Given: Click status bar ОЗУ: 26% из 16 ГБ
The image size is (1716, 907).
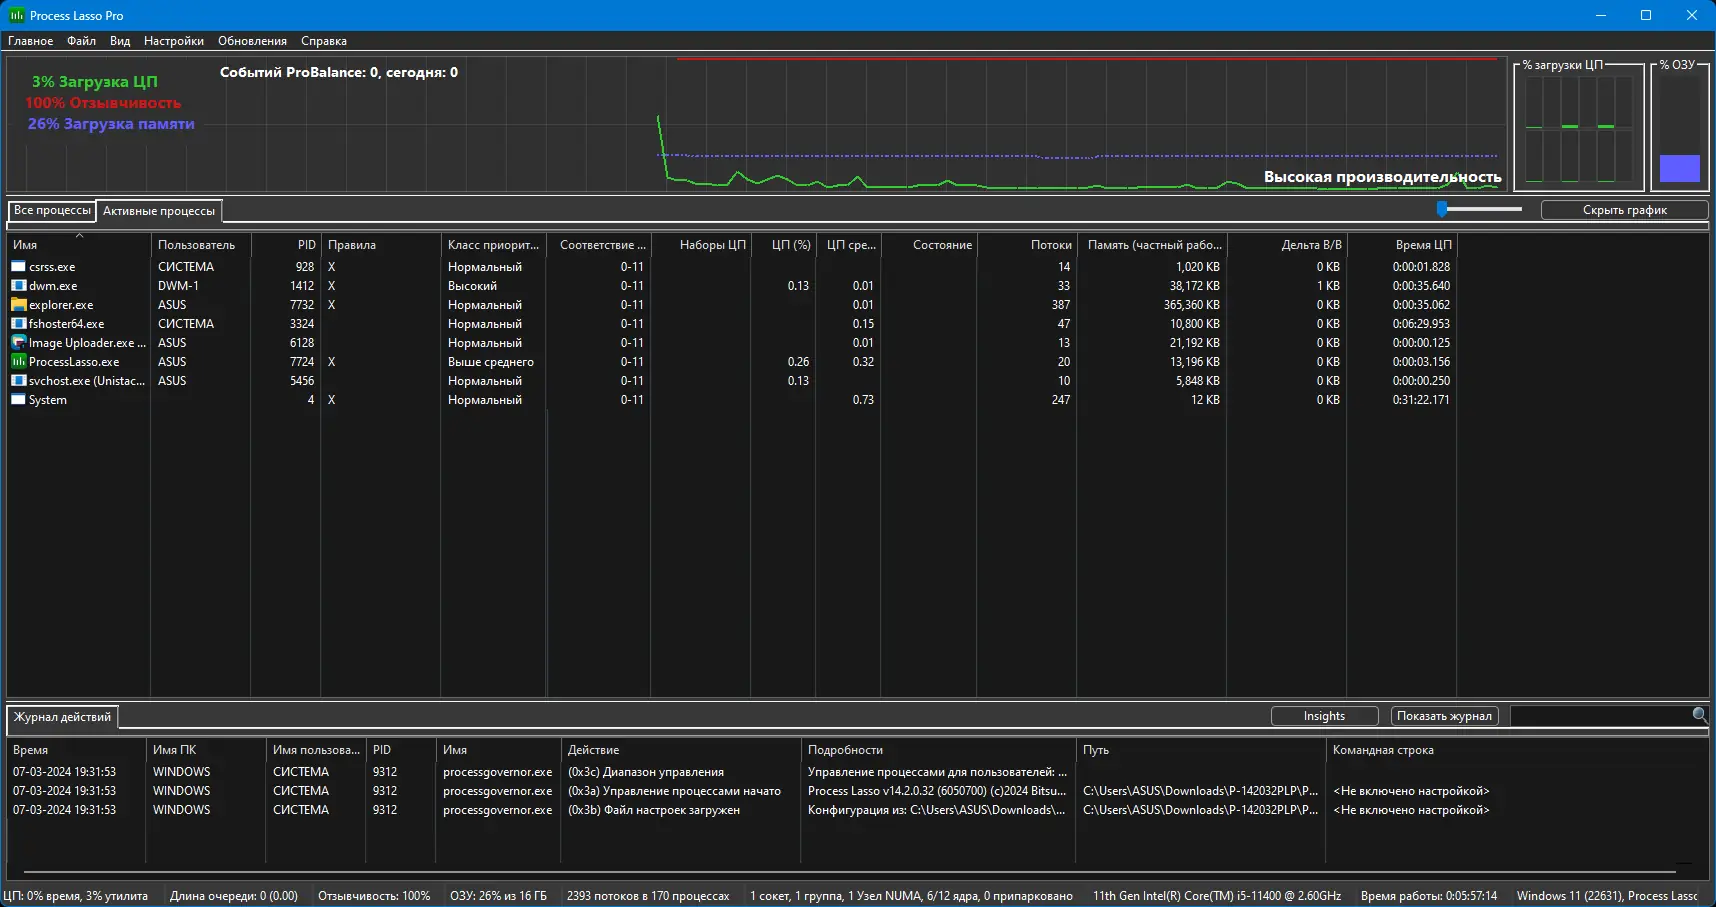Looking at the screenshot, I should [x=498, y=896].
